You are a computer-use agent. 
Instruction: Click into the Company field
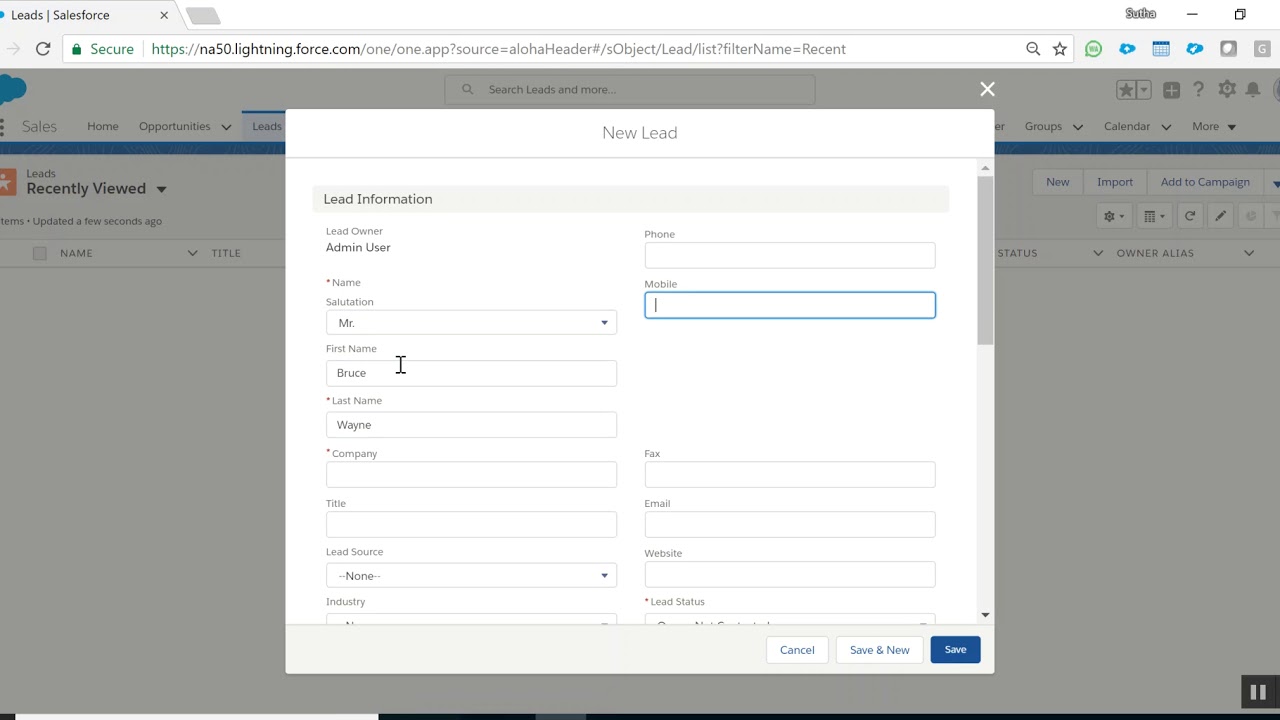[471, 475]
